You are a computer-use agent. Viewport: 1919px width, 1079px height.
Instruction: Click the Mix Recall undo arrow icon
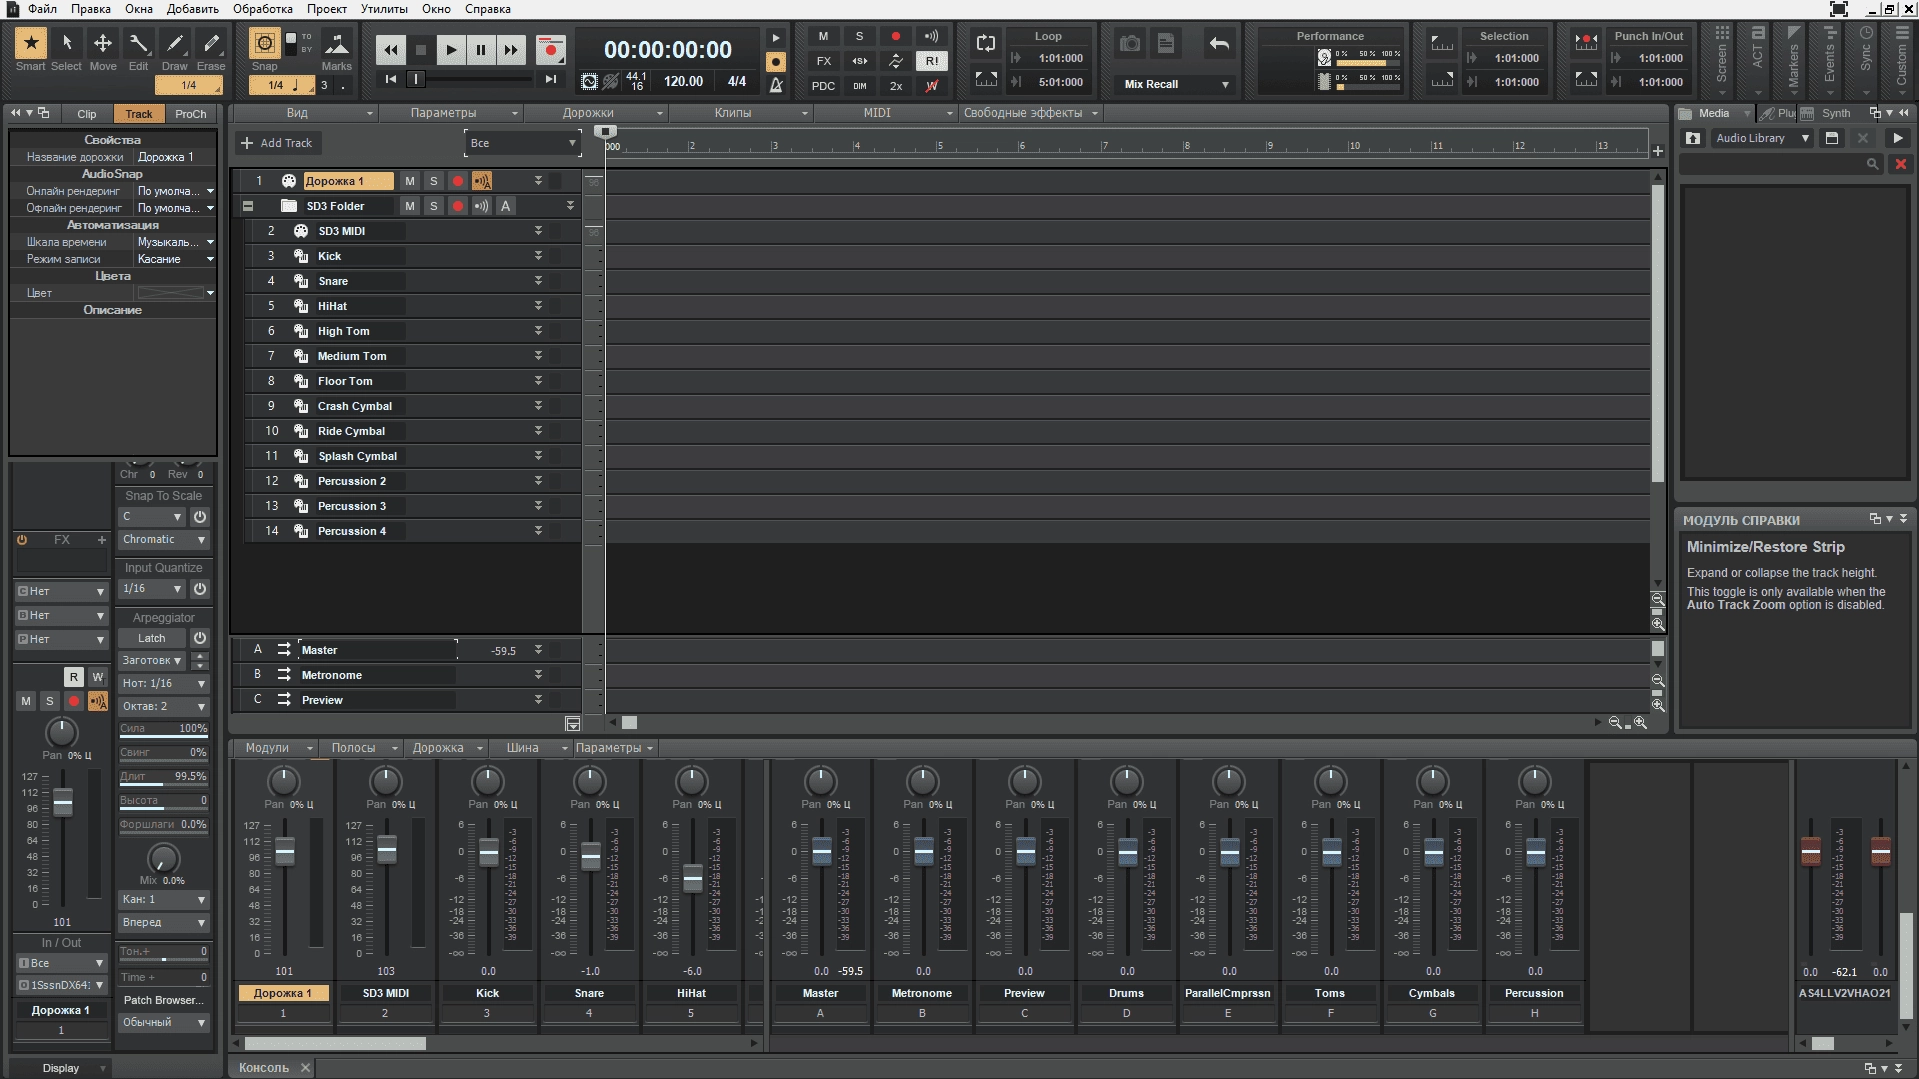tap(1219, 43)
